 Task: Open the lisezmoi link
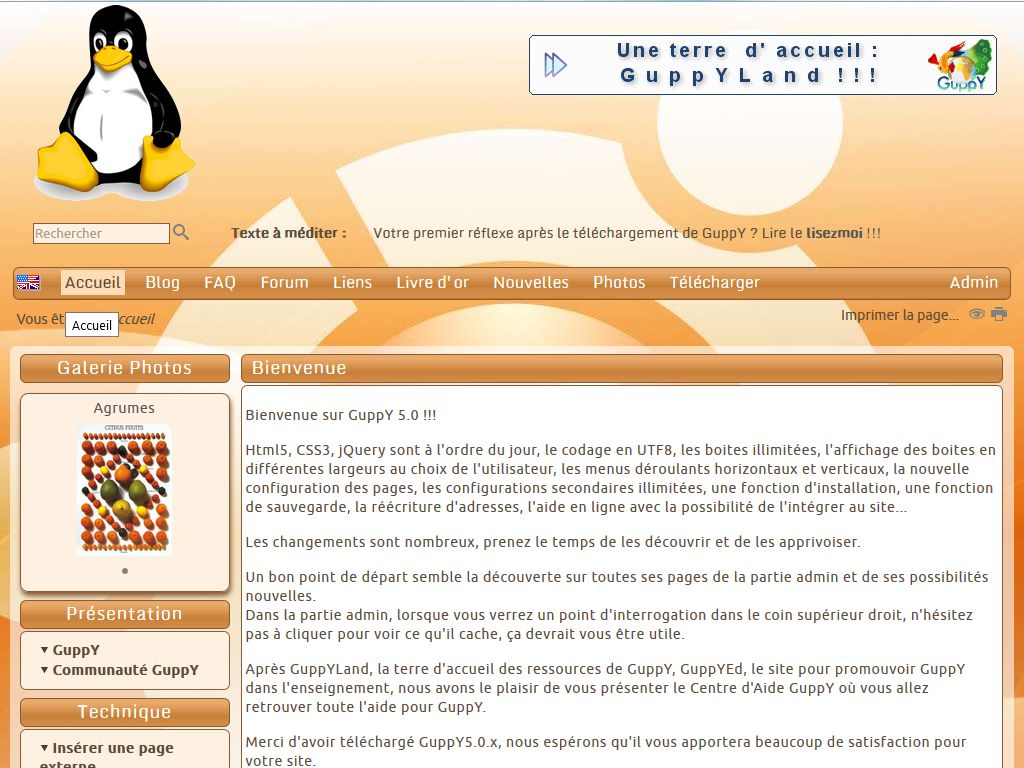click(834, 233)
